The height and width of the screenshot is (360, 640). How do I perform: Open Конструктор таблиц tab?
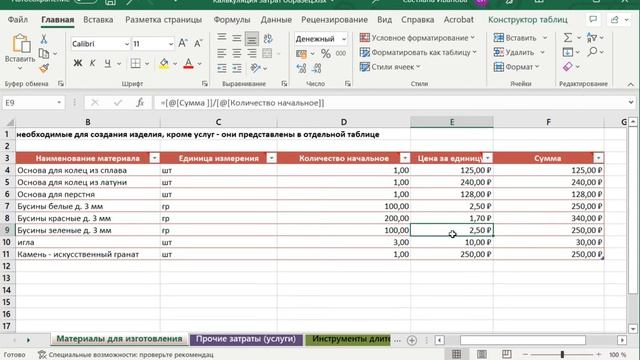point(527,20)
